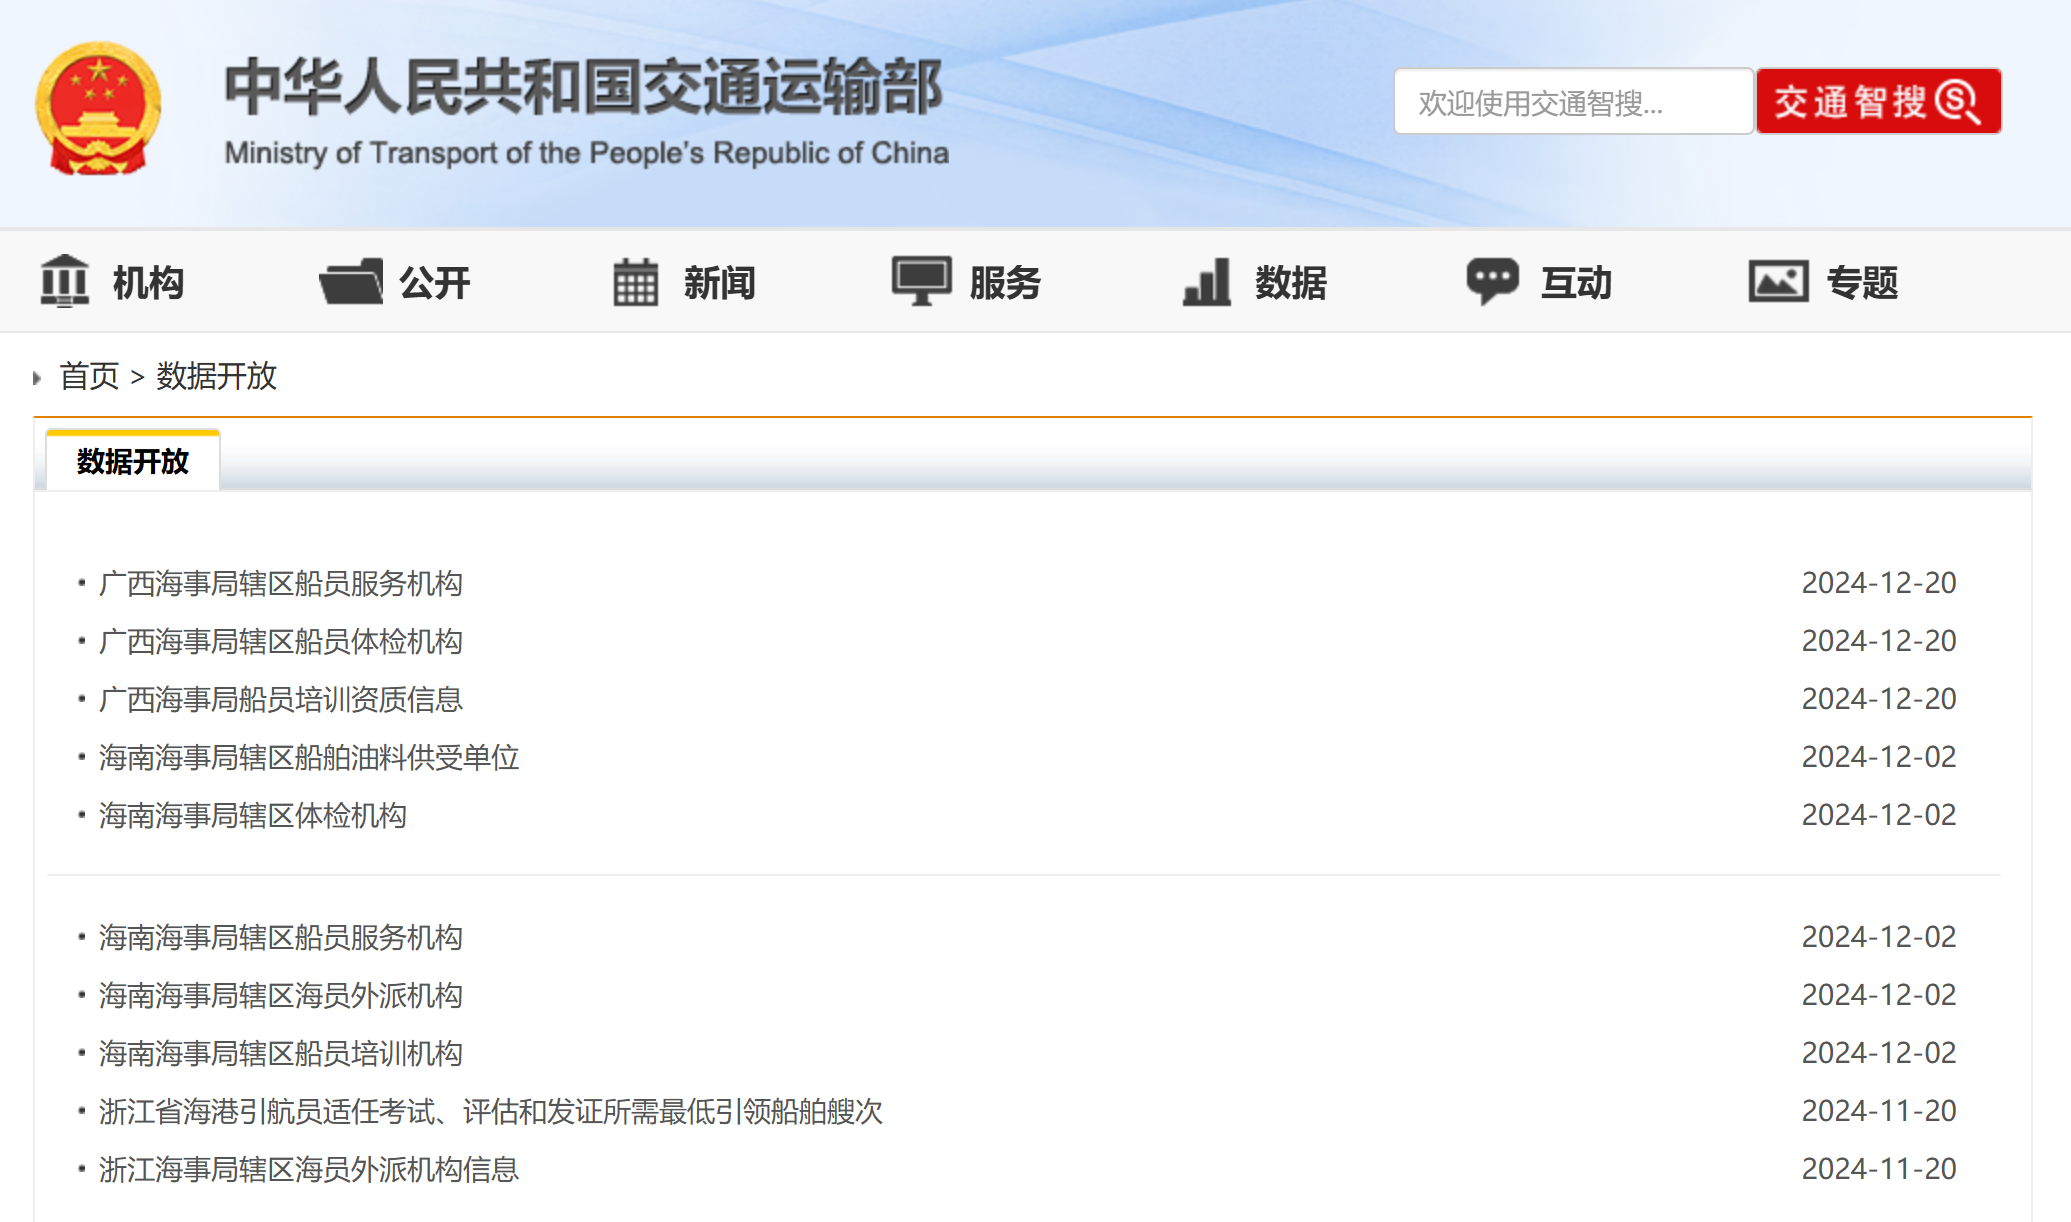Image resolution: width=2071 pixels, height=1222 pixels.
Task: Open 浙江海事局辖区海员外派机构信息 link
Action: pos(309,1169)
